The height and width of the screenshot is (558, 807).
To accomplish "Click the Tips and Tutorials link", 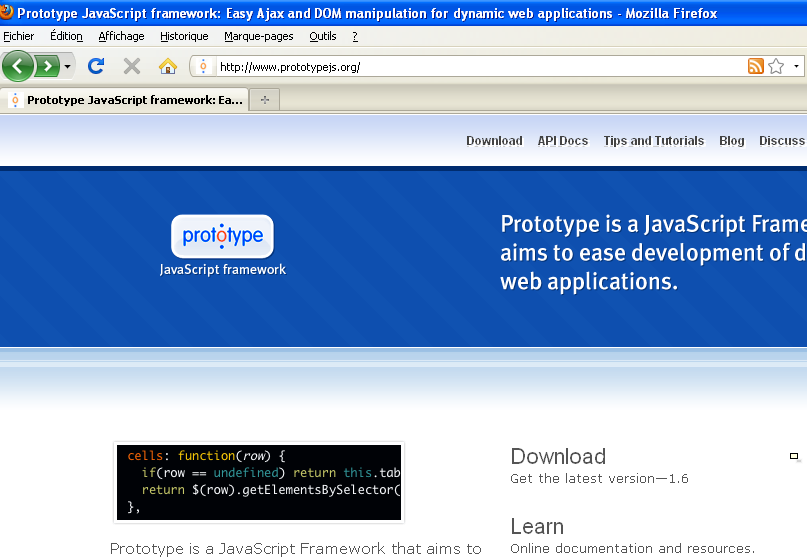I will pos(653,141).
